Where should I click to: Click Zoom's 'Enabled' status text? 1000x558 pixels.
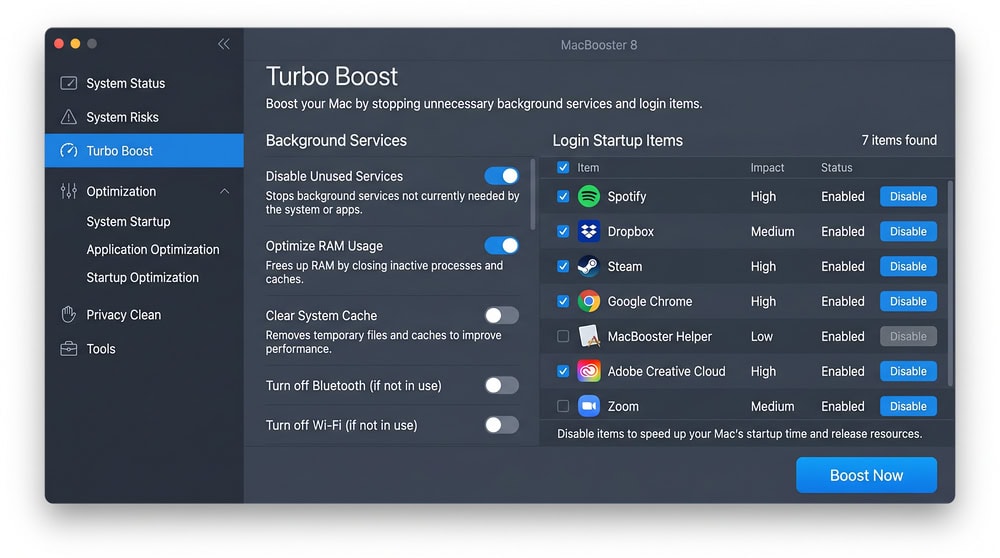(x=842, y=406)
